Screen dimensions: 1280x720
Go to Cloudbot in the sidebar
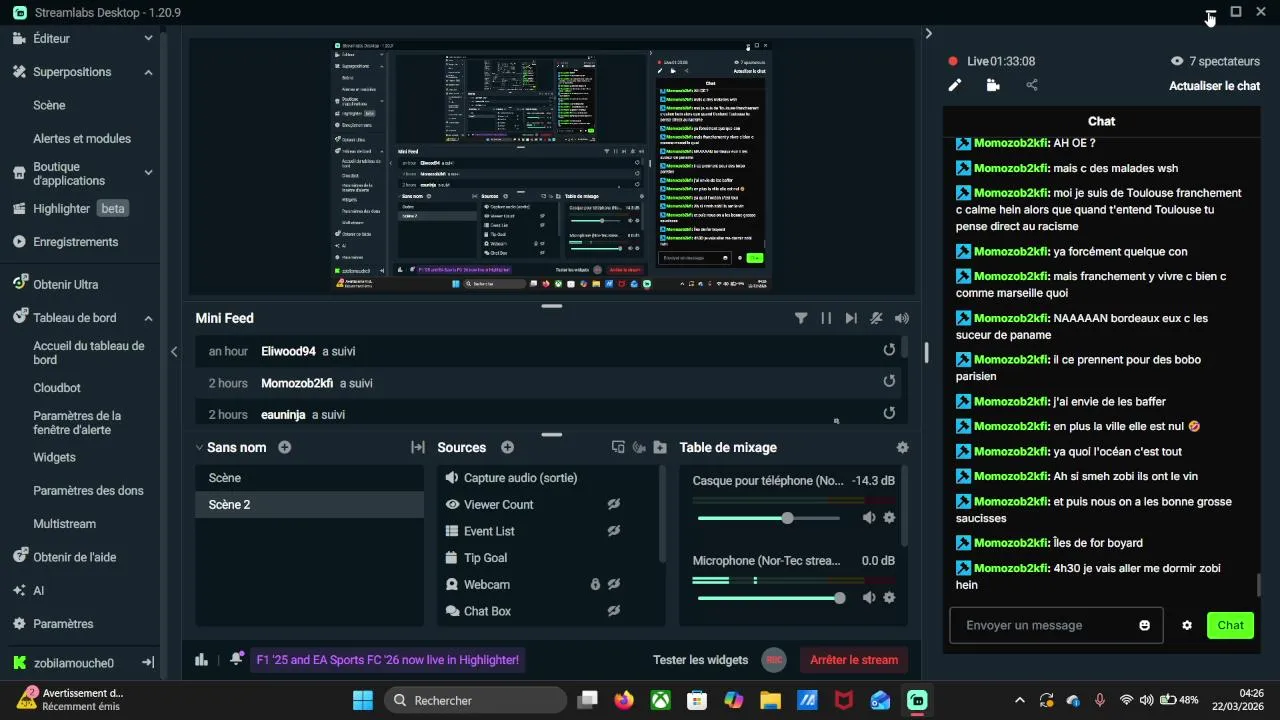57,388
